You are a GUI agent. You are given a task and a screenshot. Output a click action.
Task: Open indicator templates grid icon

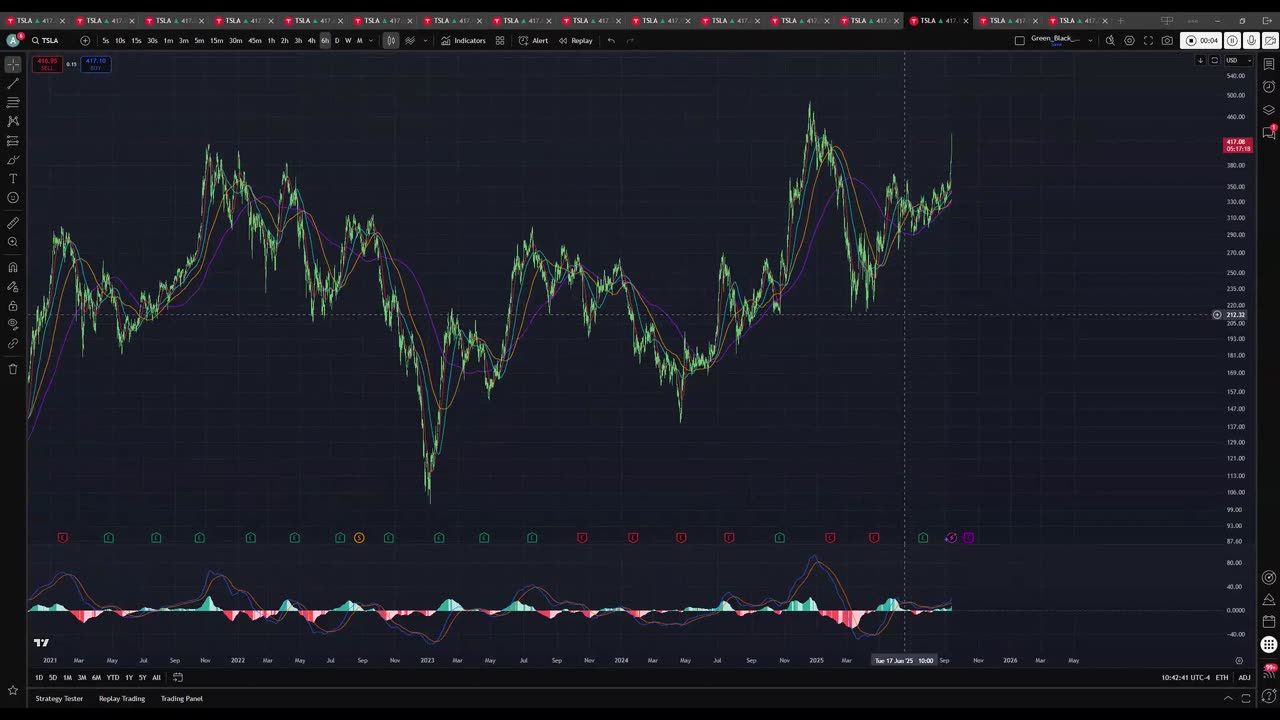pos(500,40)
